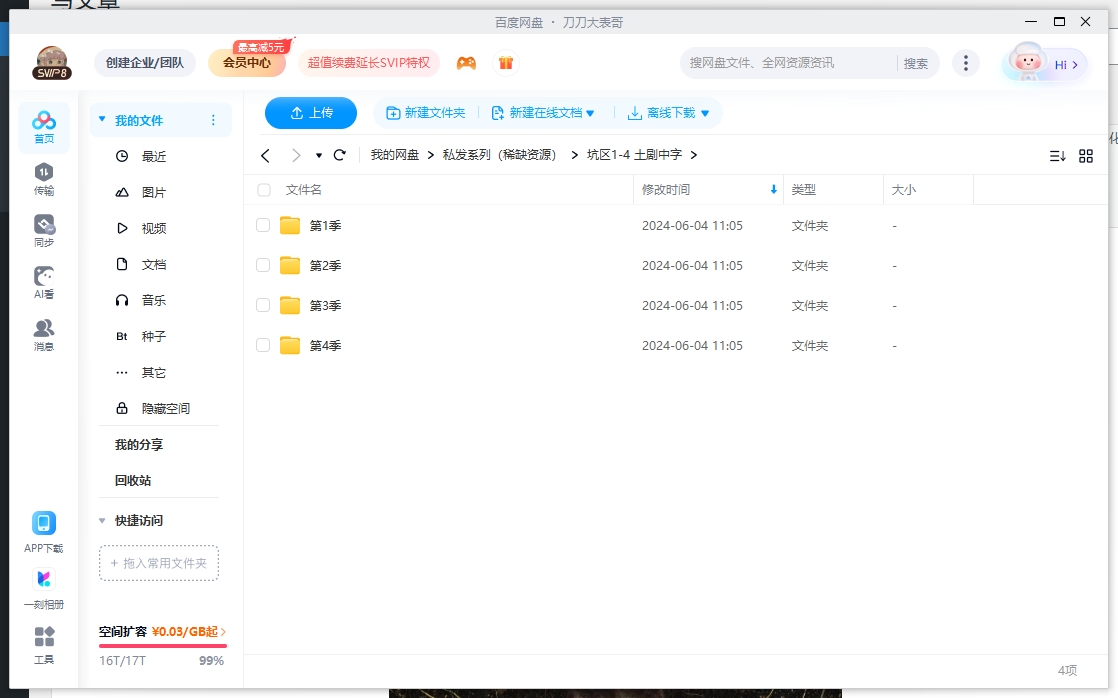Select the checkbox for 第1季

[262, 225]
